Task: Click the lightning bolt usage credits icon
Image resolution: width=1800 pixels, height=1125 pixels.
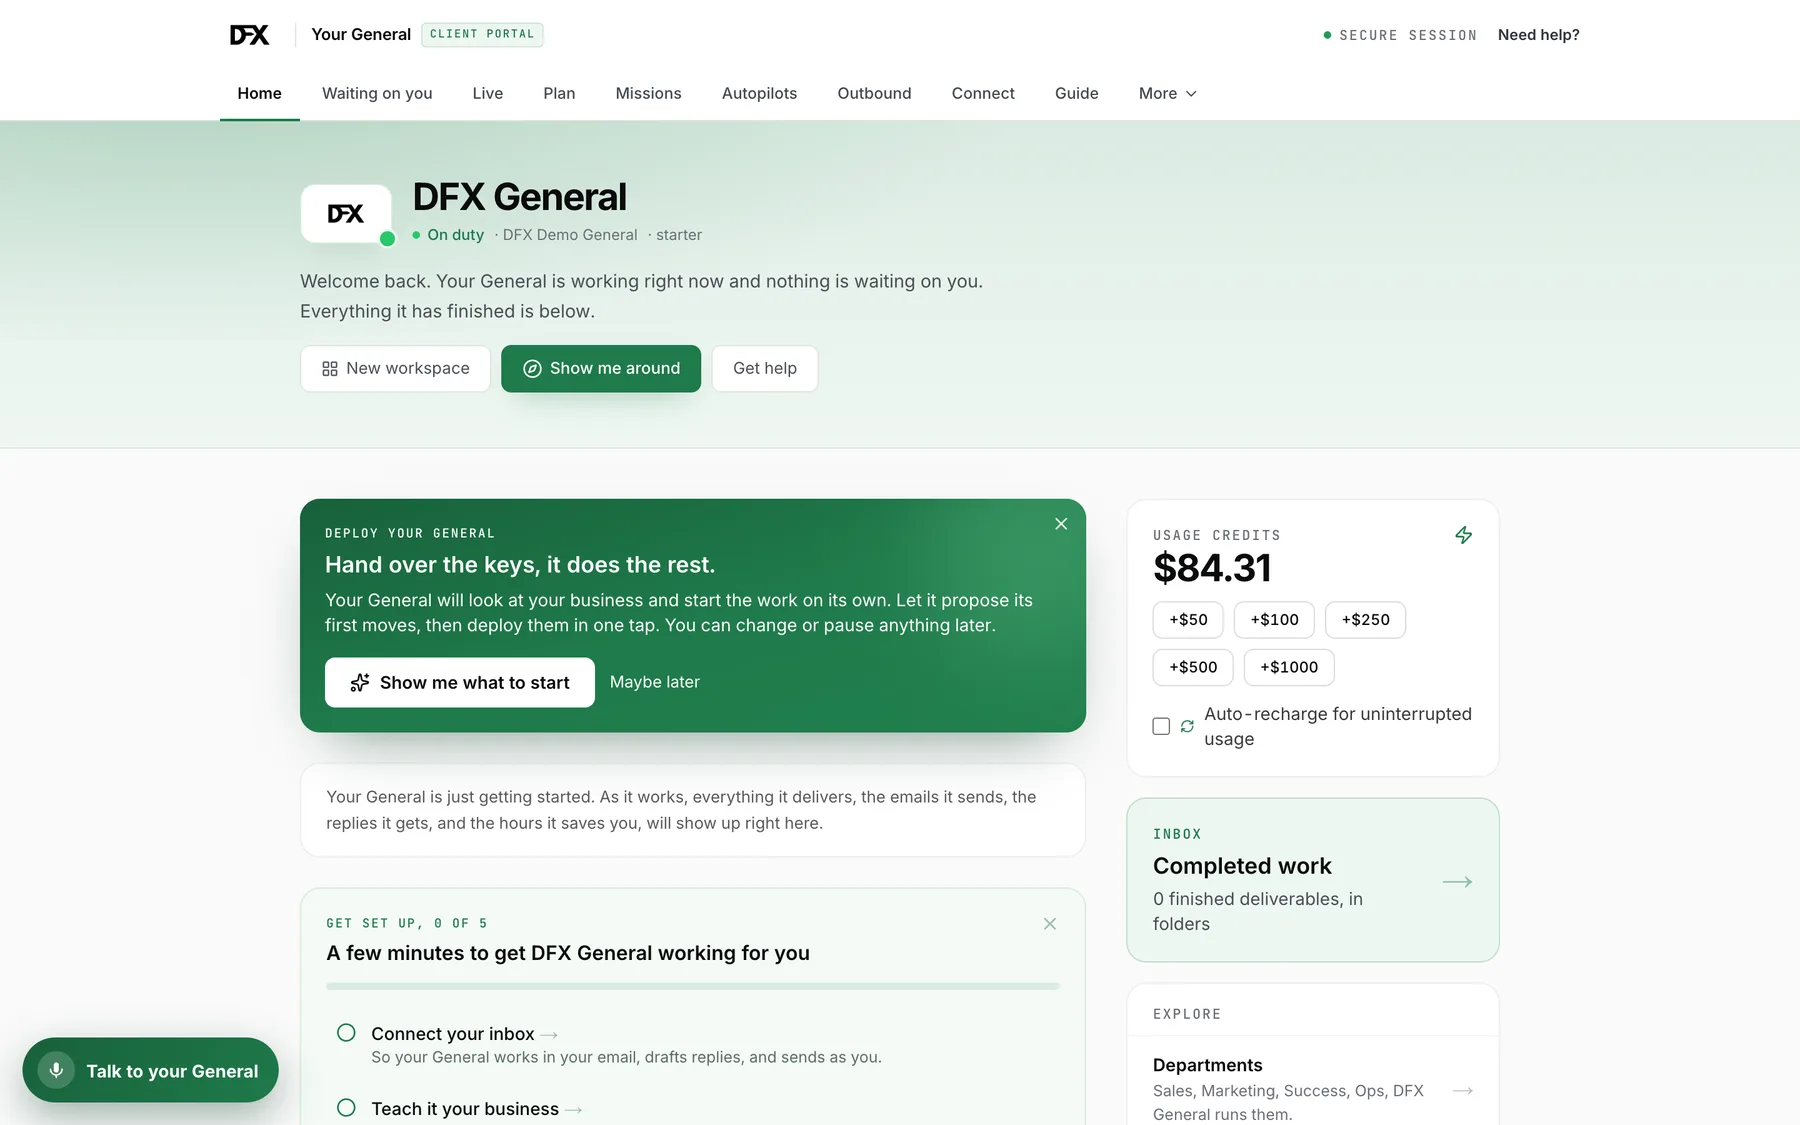Action: (x=1463, y=535)
